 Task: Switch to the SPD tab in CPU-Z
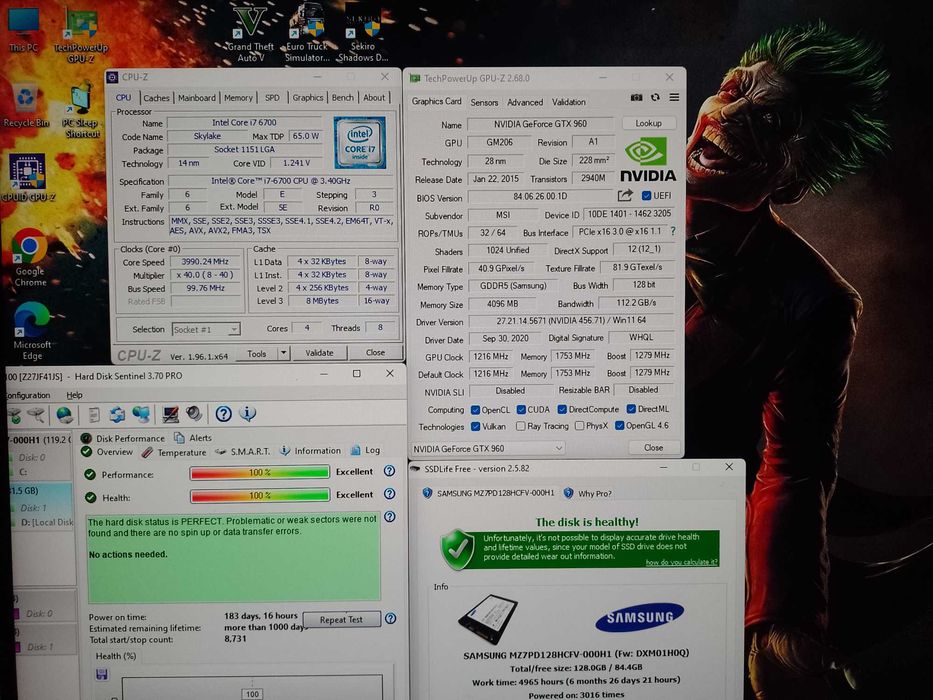click(x=272, y=98)
